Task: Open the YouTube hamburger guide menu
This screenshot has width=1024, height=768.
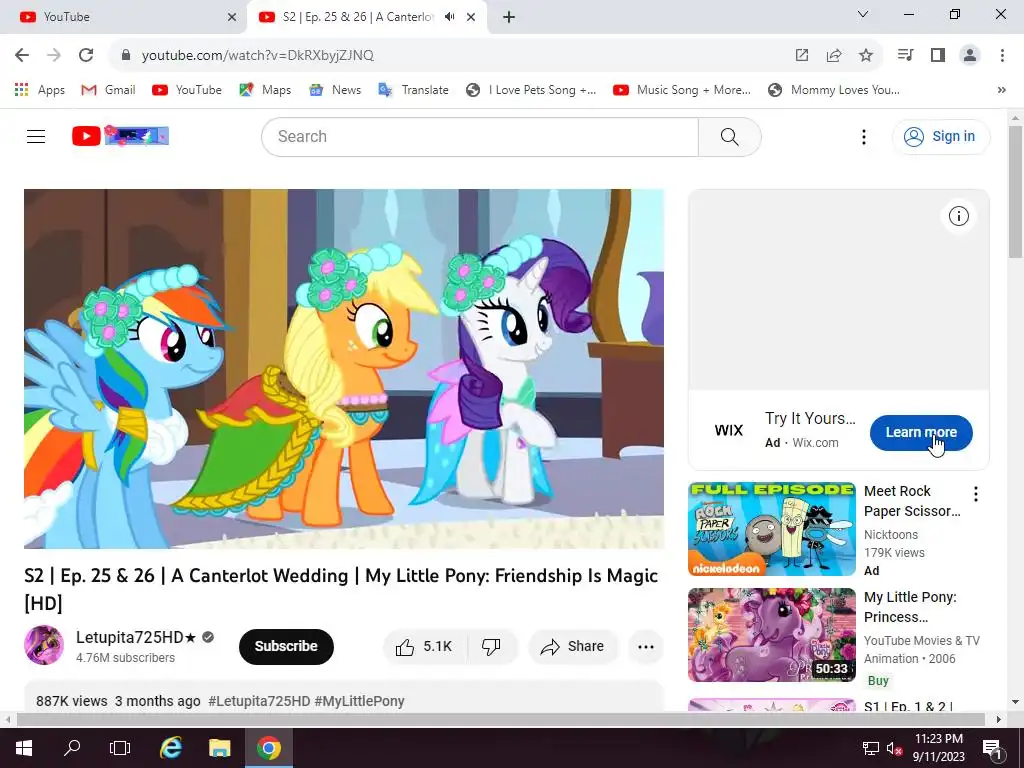Action: click(x=36, y=136)
